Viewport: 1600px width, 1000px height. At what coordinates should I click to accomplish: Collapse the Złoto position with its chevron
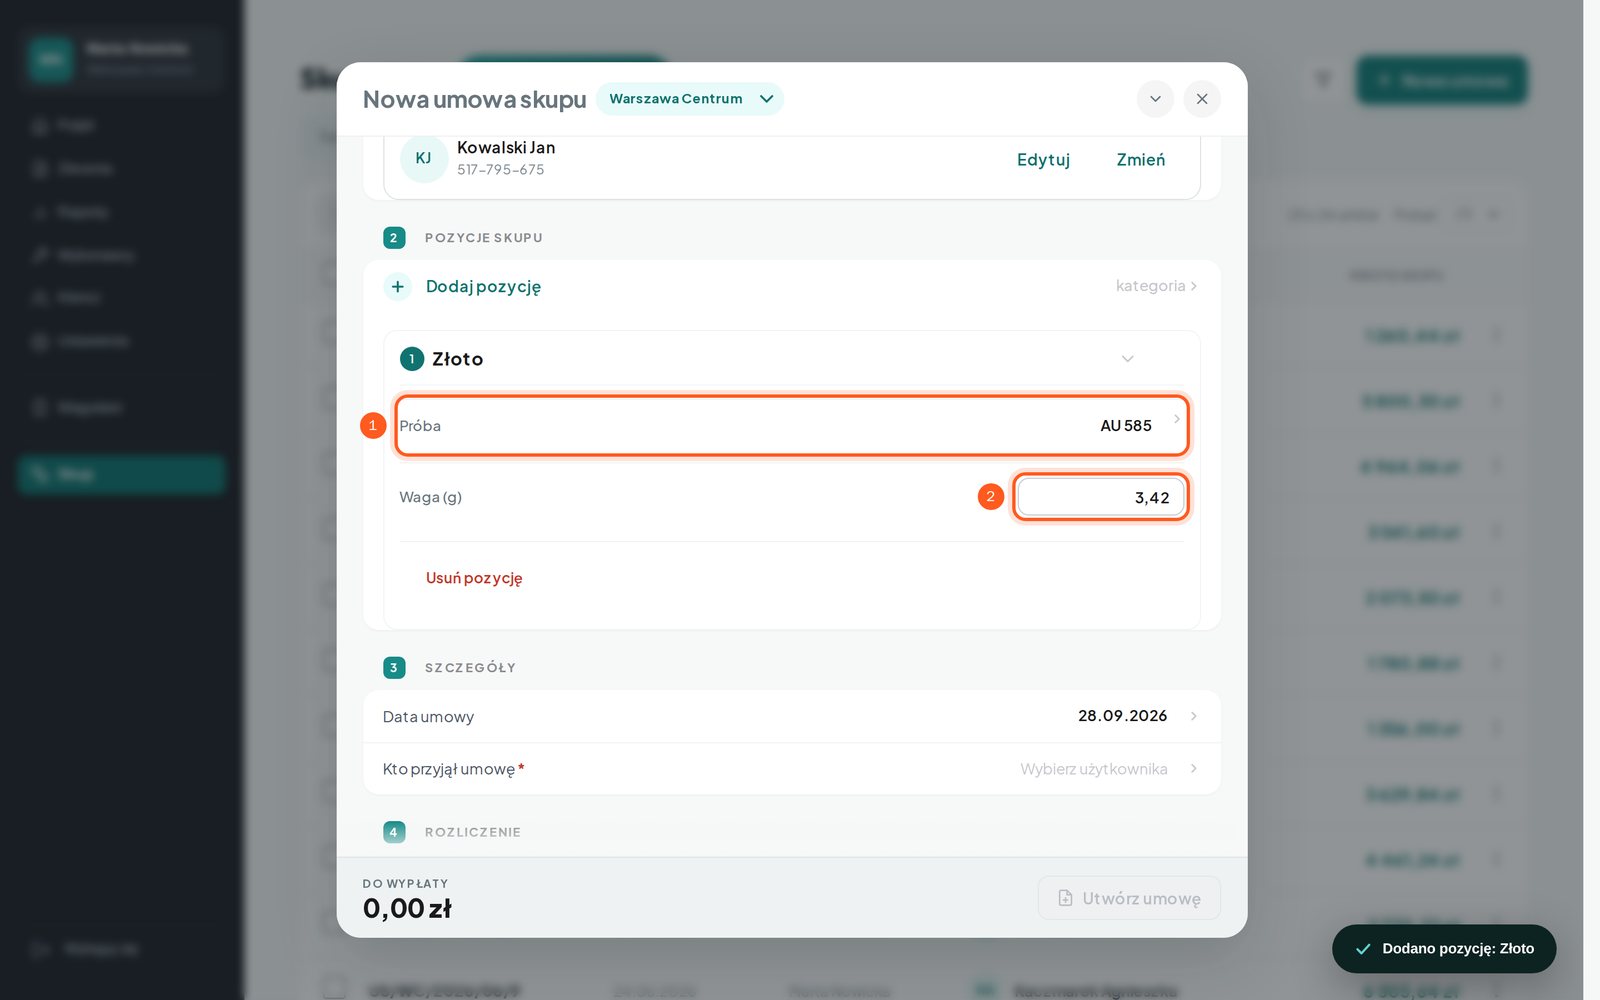point(1127,359)
